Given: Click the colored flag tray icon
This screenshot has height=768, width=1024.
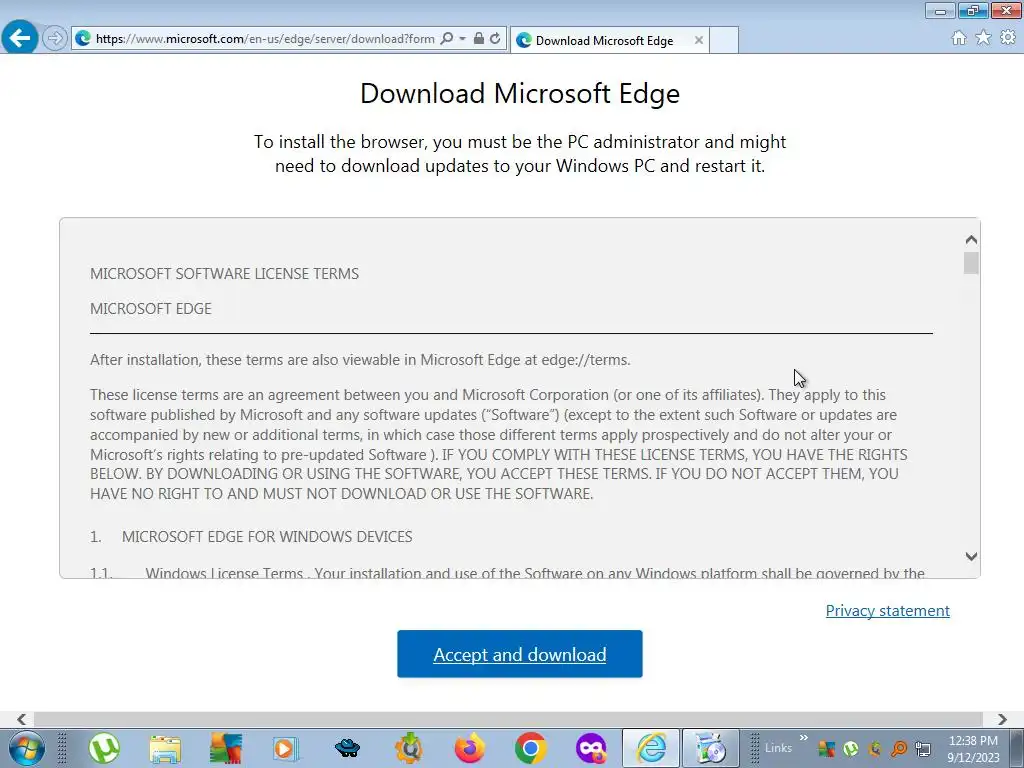Looking at the screenshot, I should [x=826, y=748].
